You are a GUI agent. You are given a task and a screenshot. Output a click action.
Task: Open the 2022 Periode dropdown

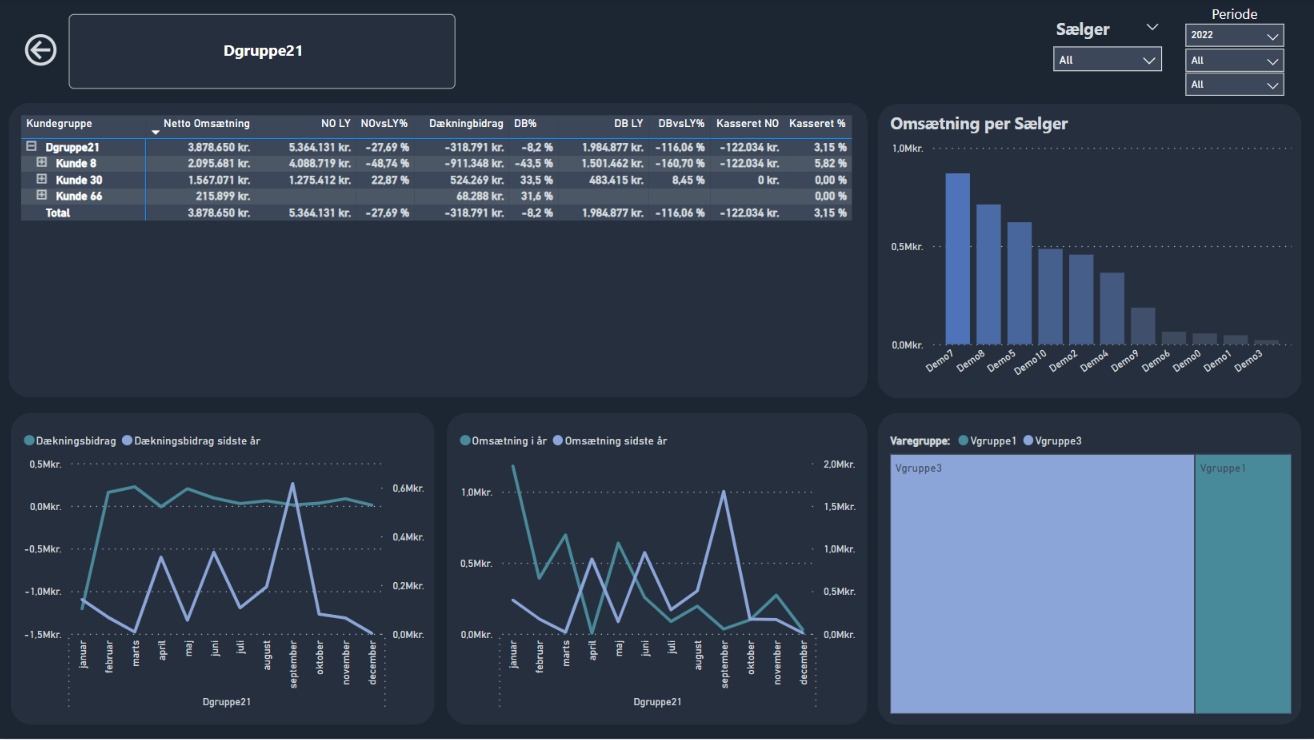tap(1234, 36)
